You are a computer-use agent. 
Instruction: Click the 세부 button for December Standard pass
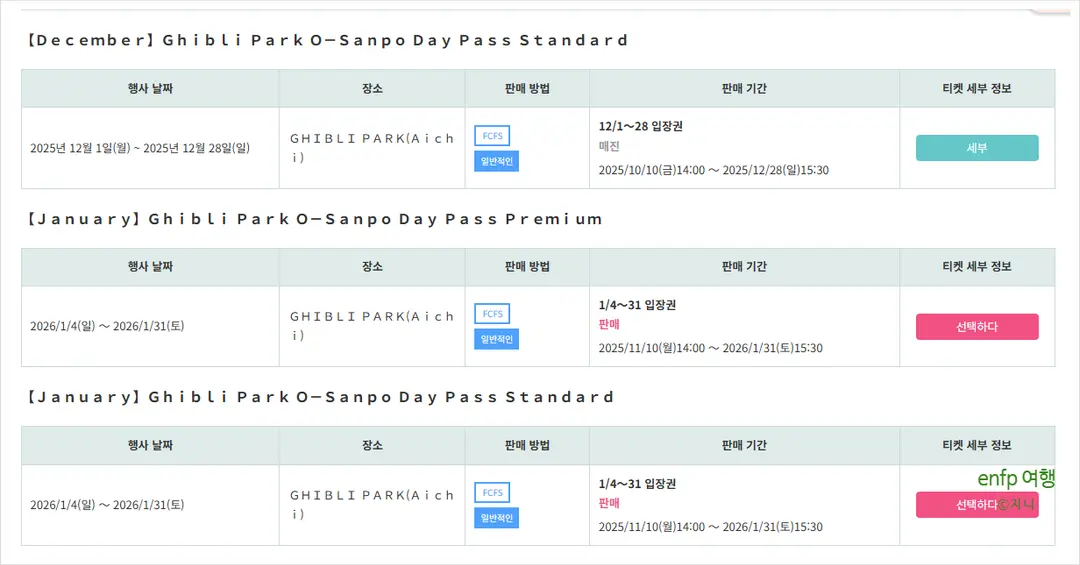pos(977,148)
